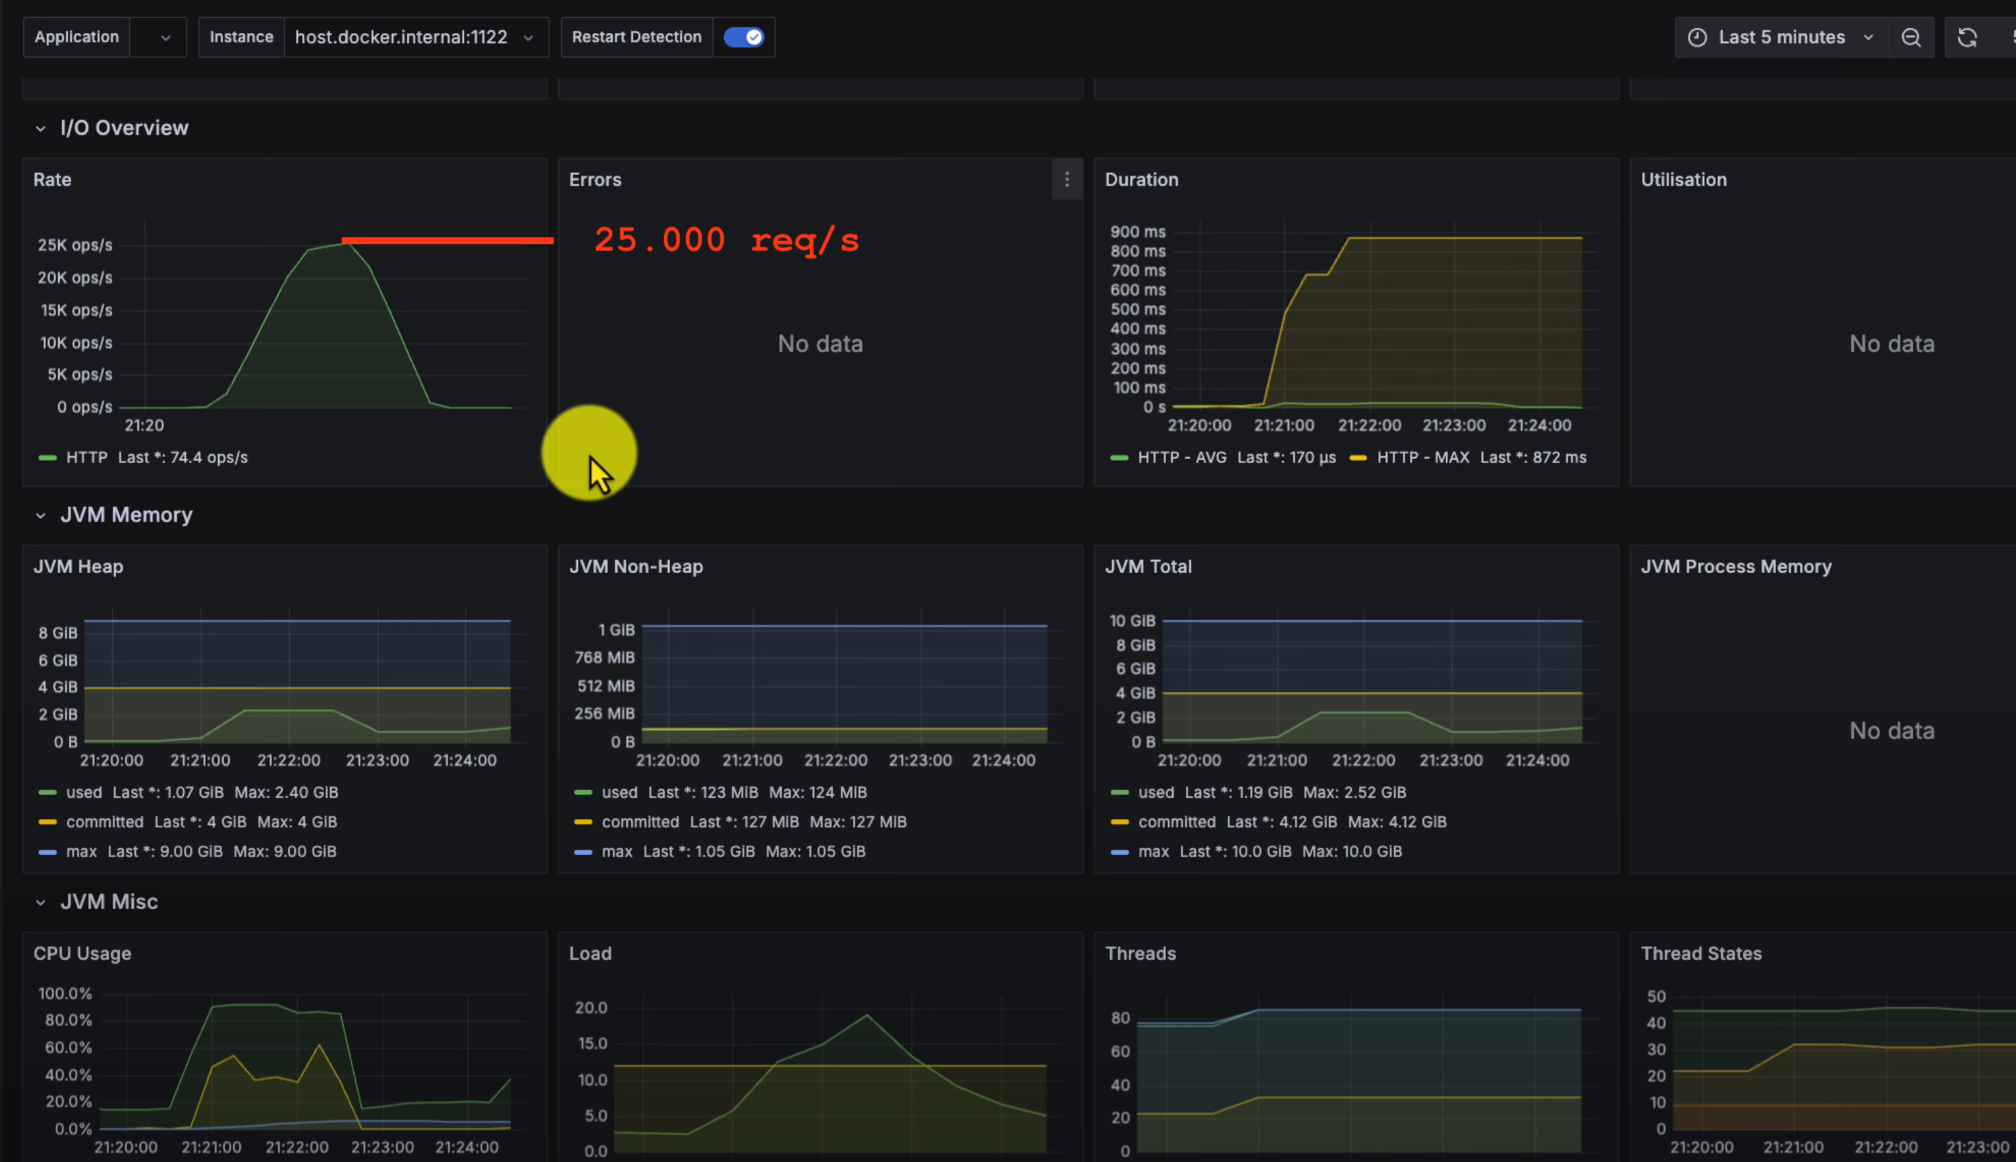
Task: Click green swatch of HTTP - AVG legend
Action: [x=1119, y=458]
